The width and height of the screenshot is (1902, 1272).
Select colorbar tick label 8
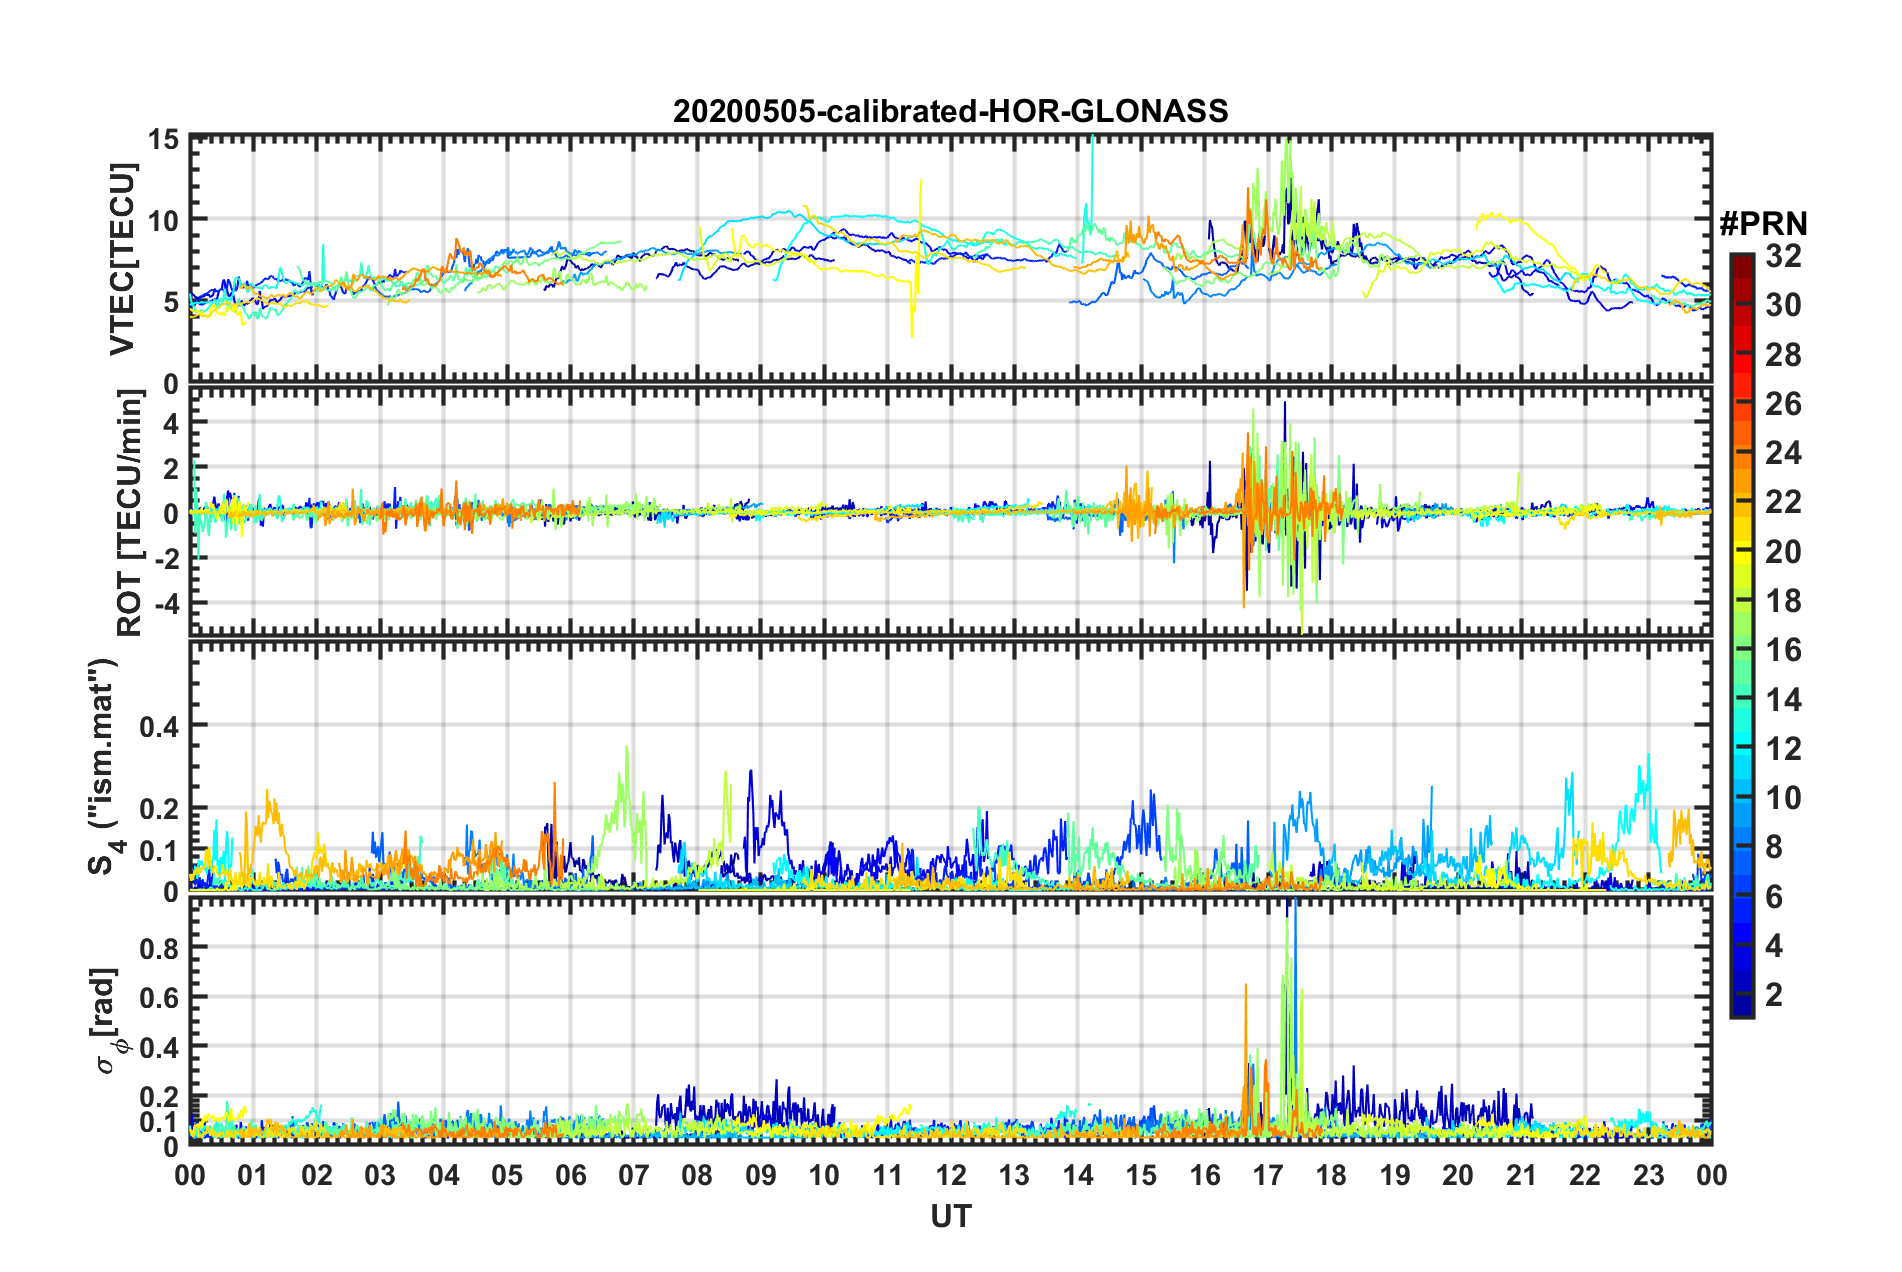(x=1774, y=847)
